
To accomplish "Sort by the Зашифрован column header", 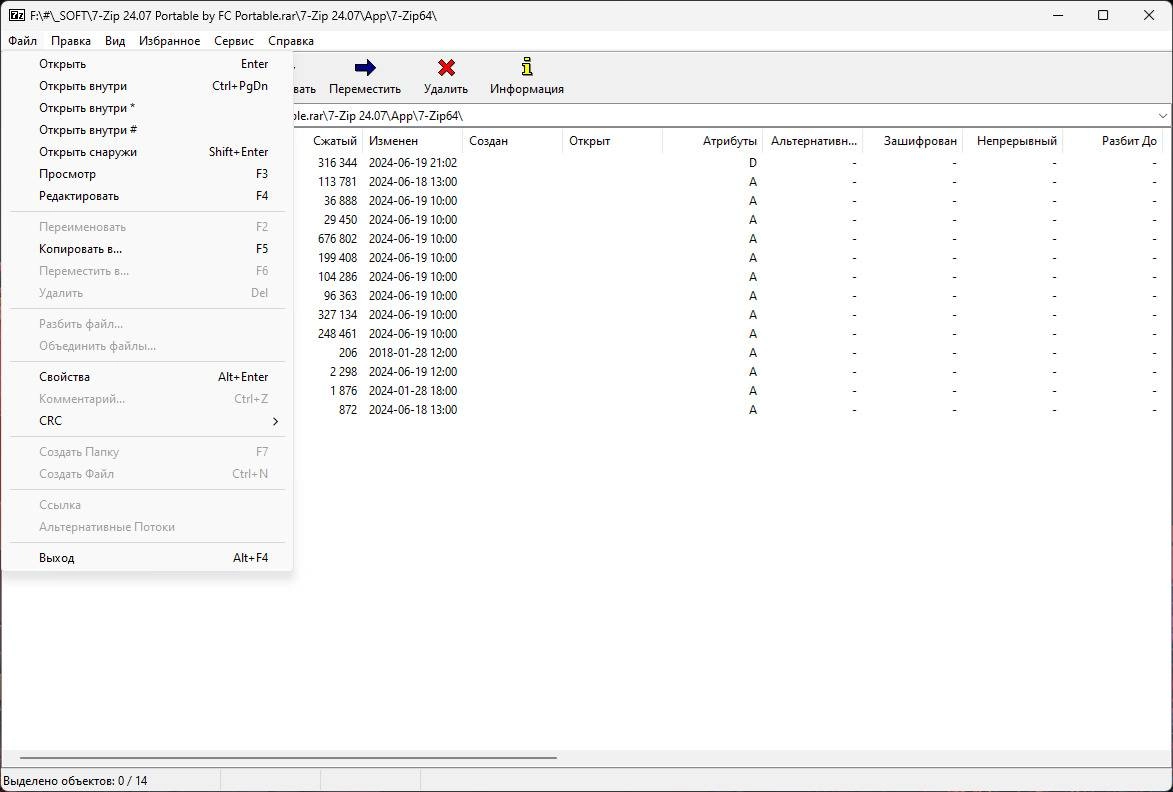I will point(913,141).
